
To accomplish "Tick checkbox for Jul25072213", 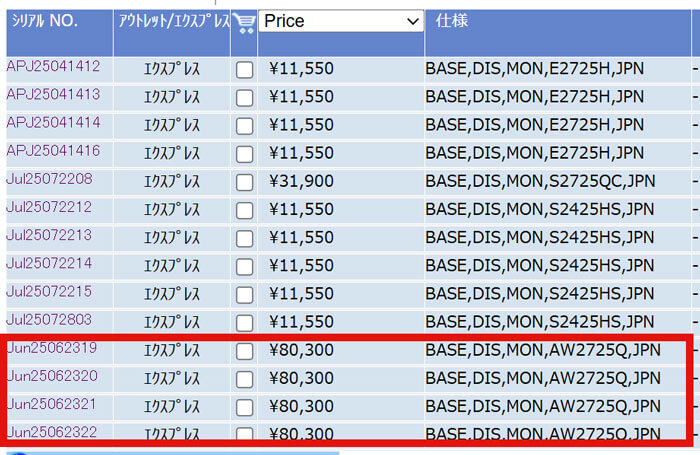I will [245, 238].
